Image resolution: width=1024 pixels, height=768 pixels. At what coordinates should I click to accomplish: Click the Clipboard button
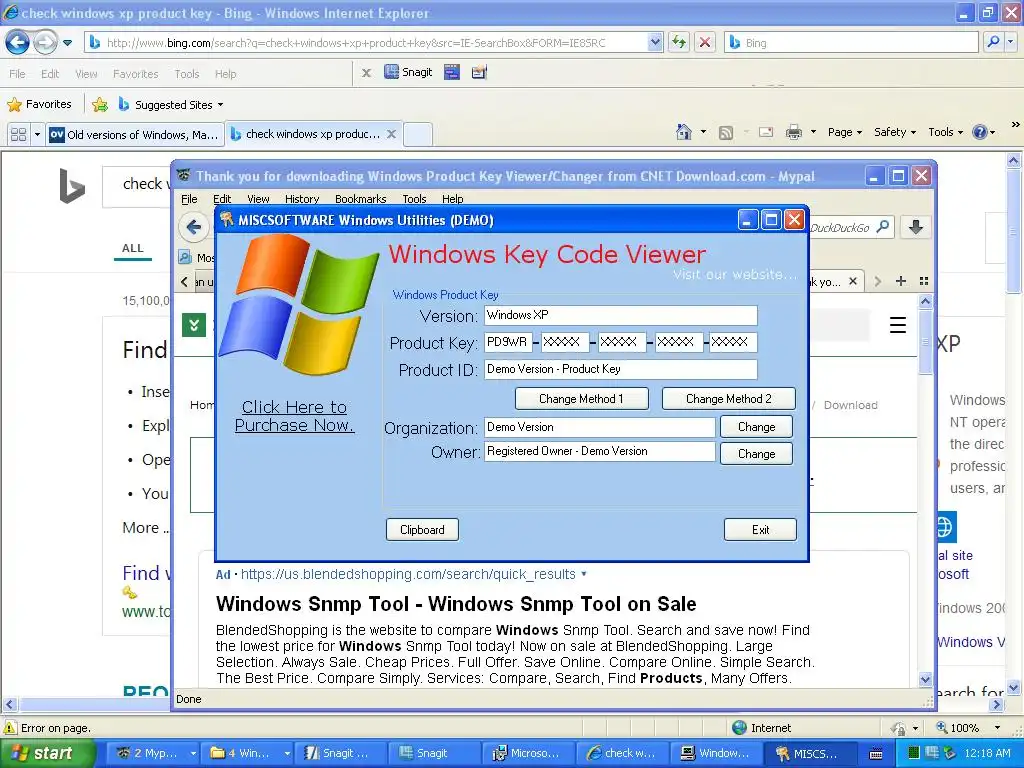(422, 530)
